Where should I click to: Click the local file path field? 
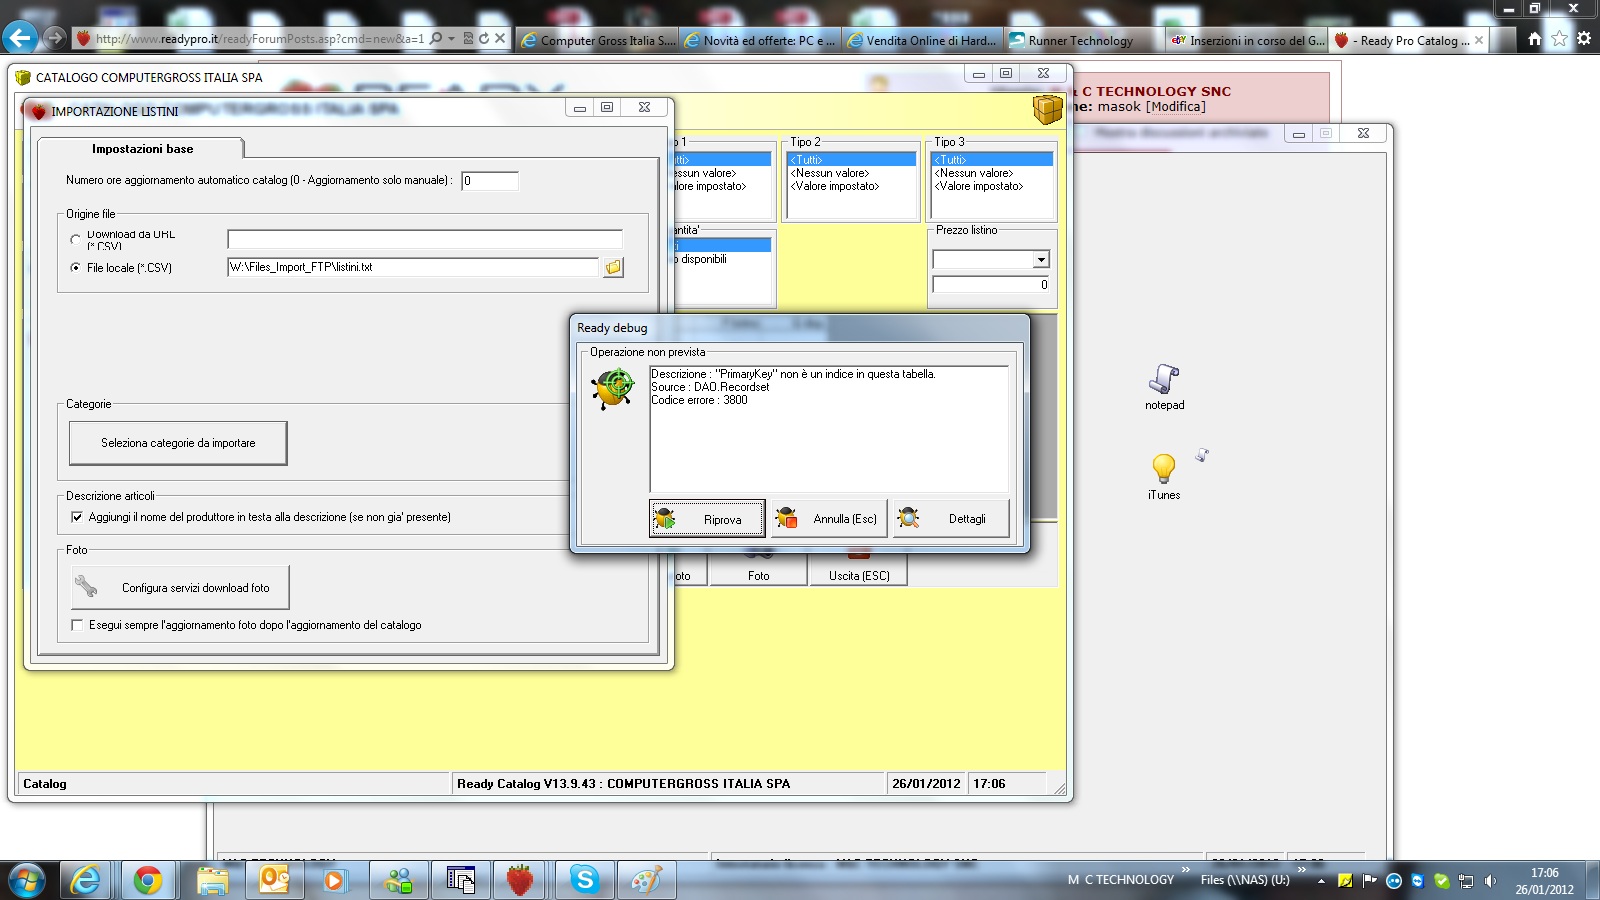pos(413,267)
